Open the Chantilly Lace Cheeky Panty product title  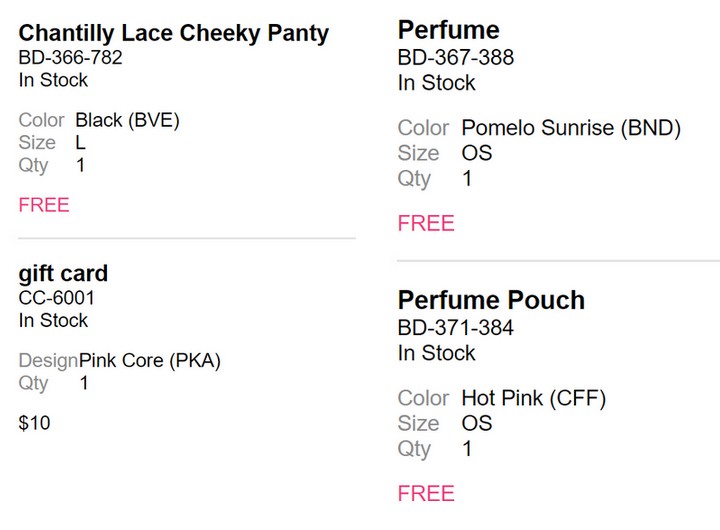(x=174, y=34)
